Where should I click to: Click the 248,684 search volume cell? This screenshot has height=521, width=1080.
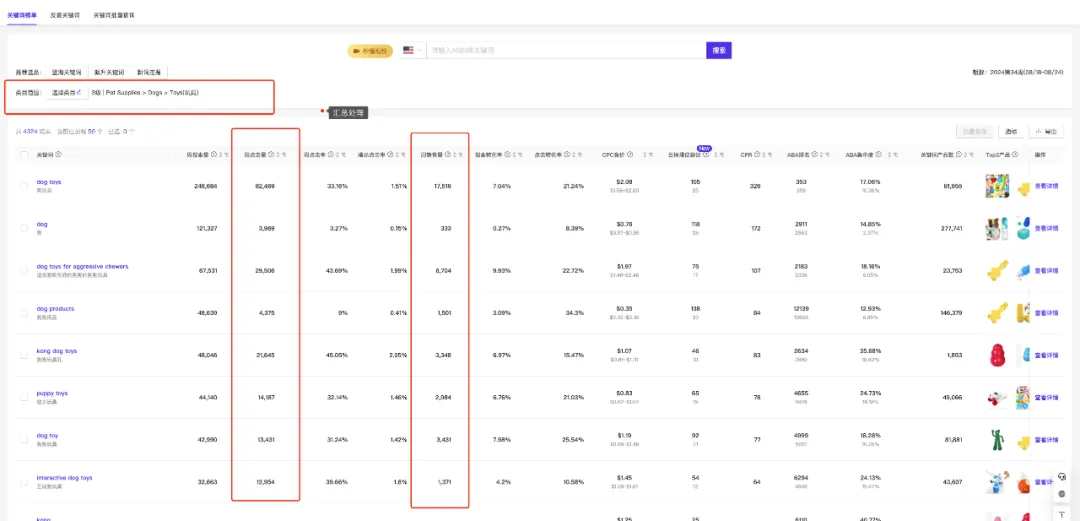pos(205,186)
